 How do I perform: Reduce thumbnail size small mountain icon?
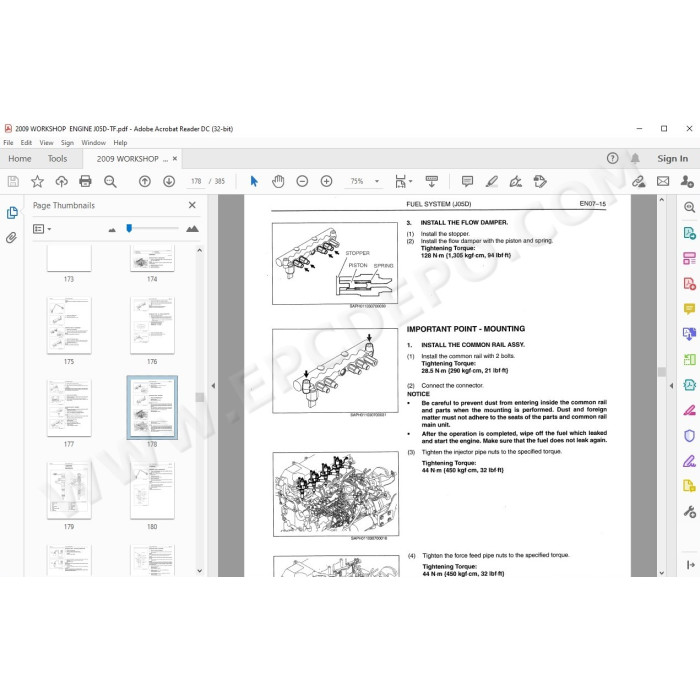112,229
